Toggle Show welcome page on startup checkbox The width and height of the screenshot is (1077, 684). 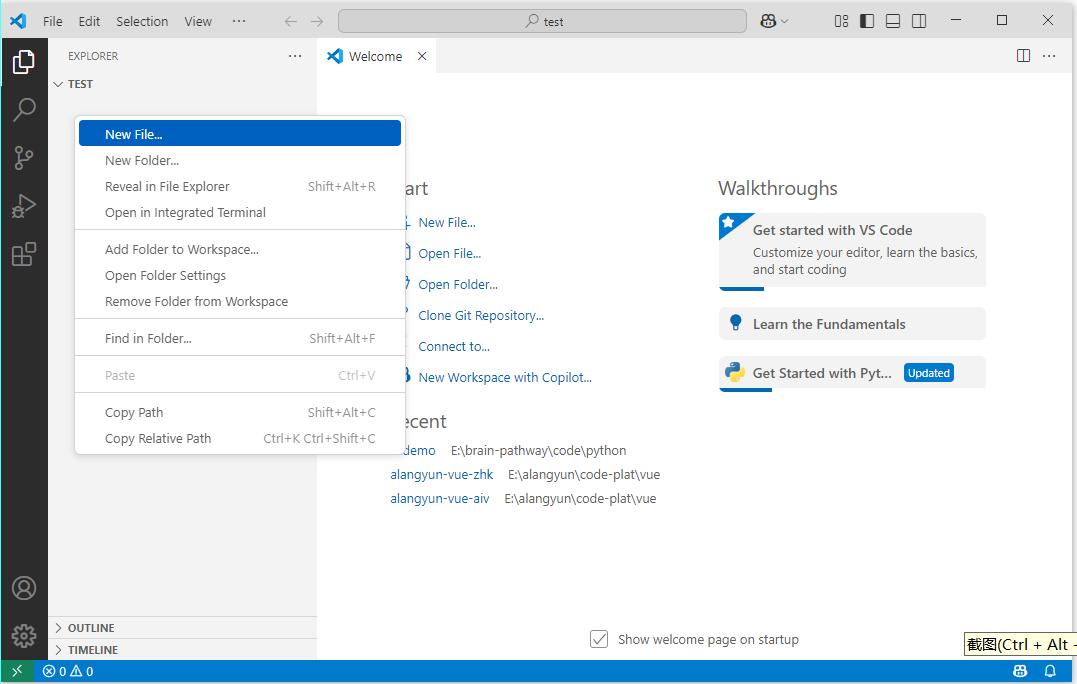pos(599,639)
